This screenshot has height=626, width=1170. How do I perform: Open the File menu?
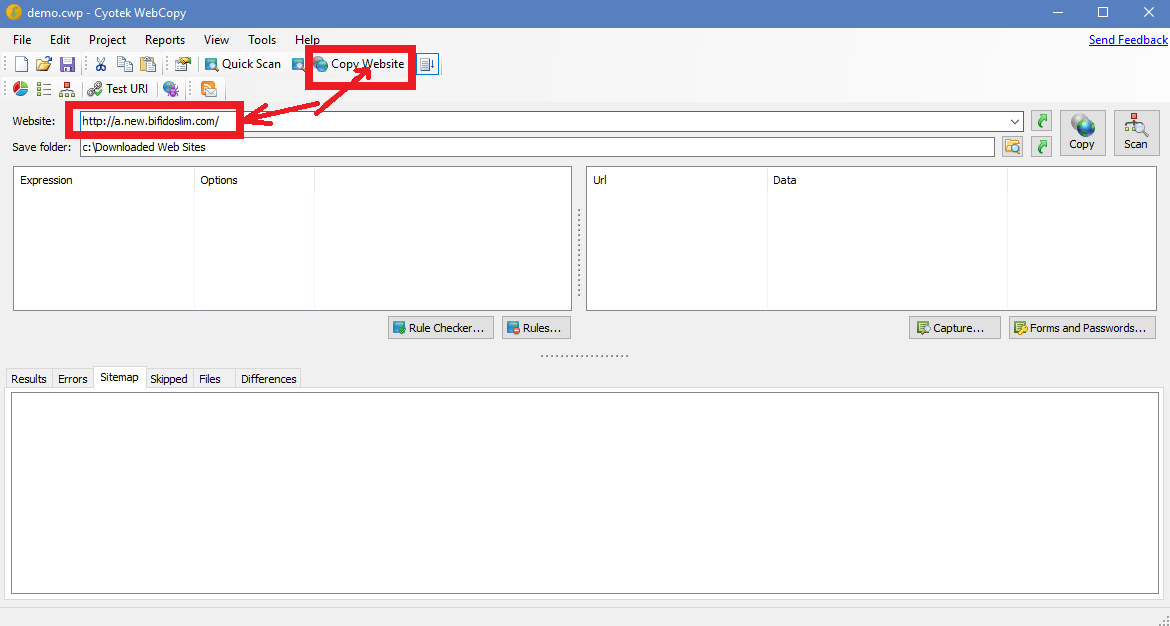coord(22,40)
